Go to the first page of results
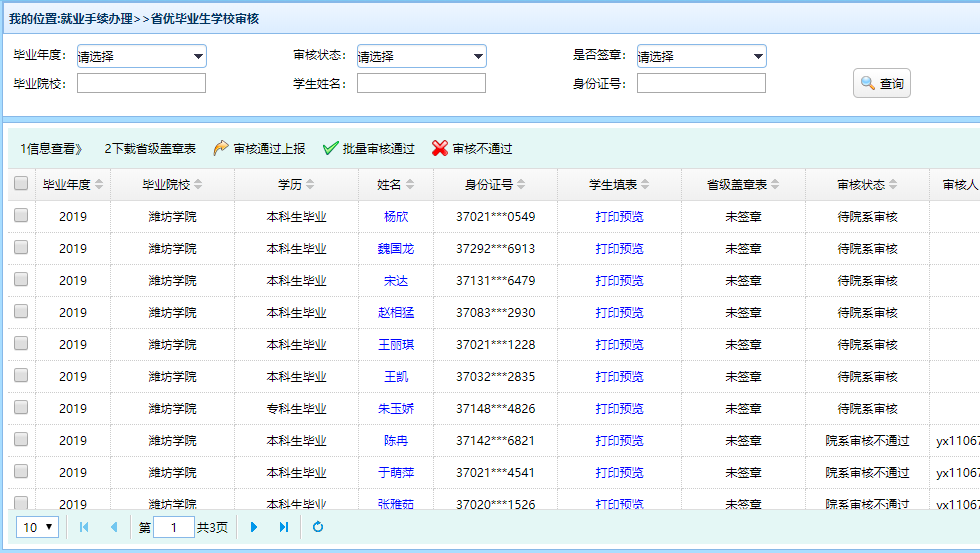Screen dimensions: 980x553 click(83, 527)
